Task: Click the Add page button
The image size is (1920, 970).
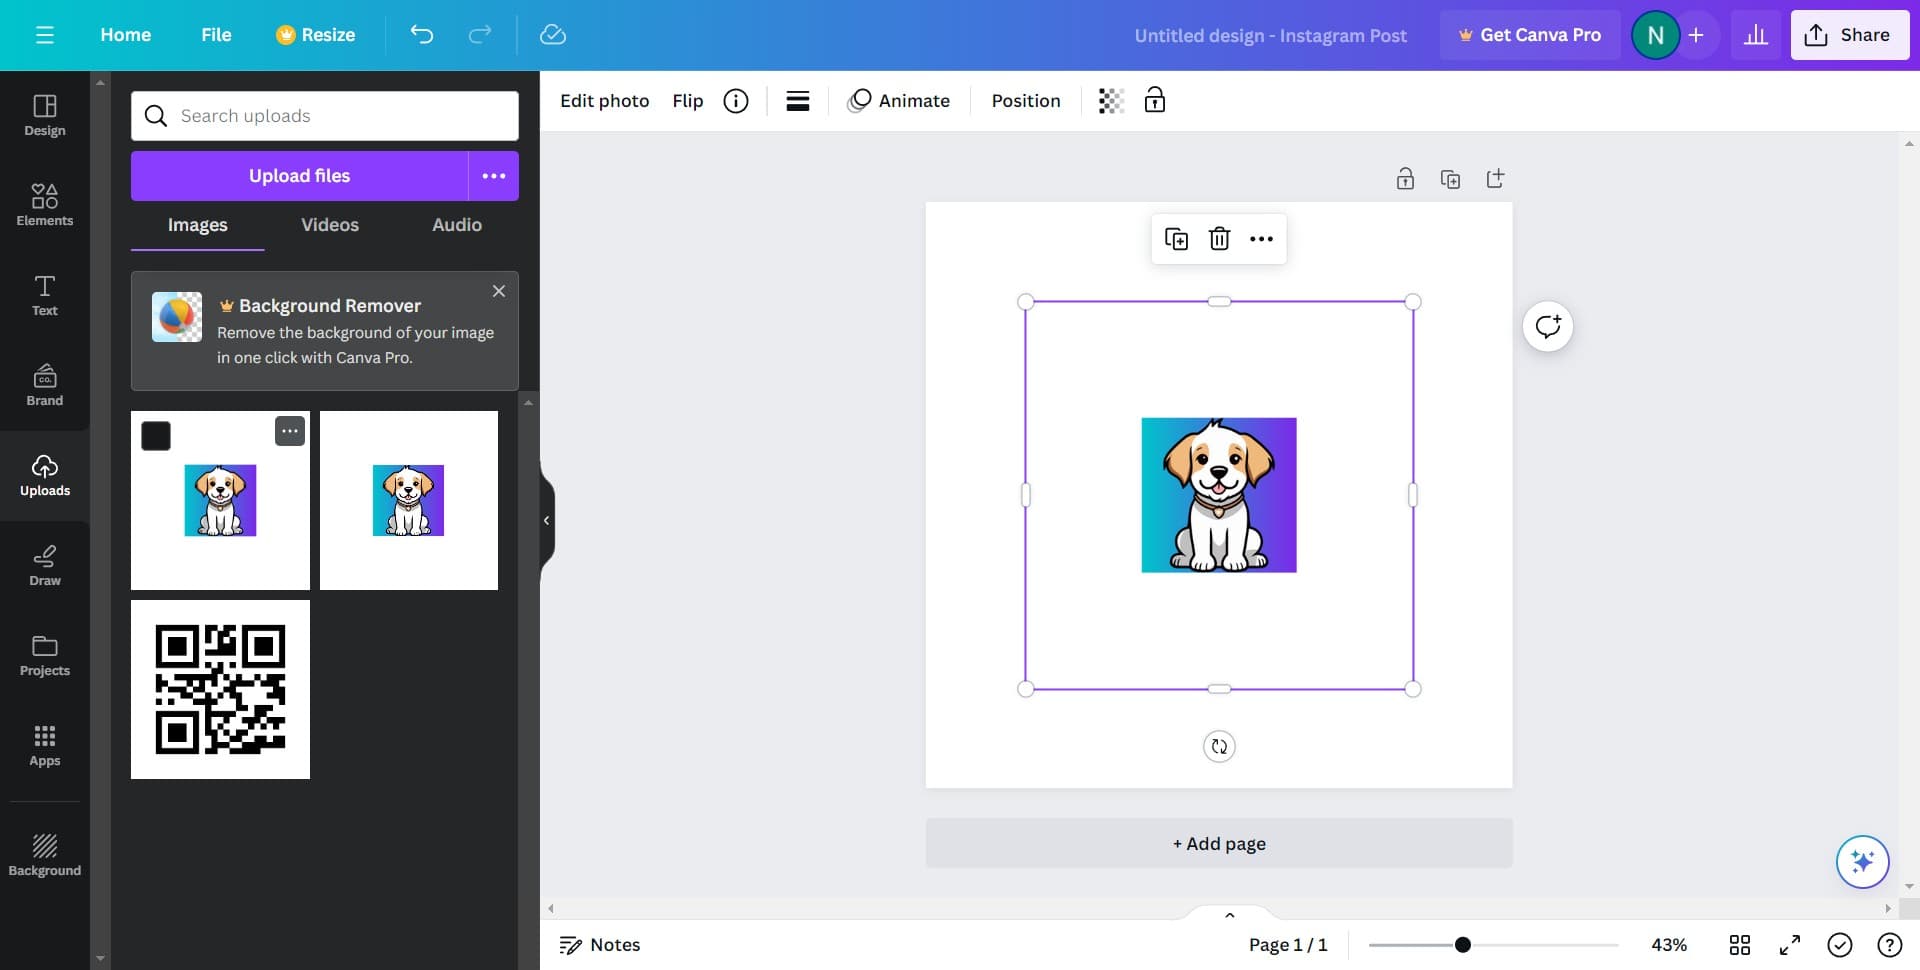Action: tap(1218, 843)
